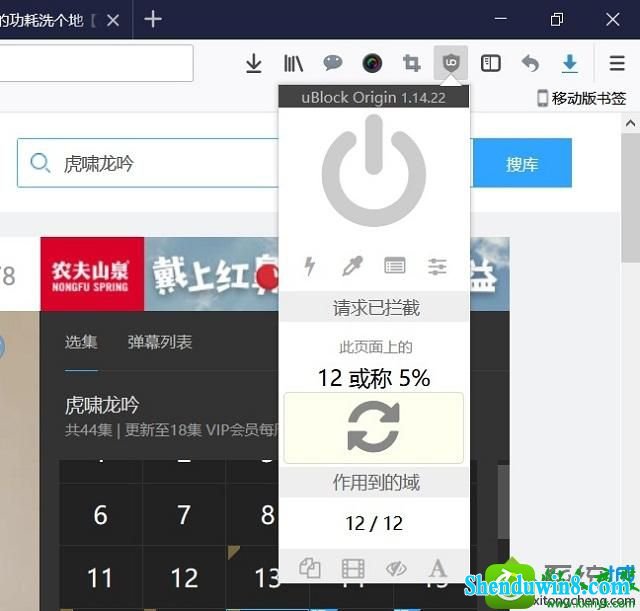This screenshot has height=611, width=640.
Task: Click the page scrollbar up arrow
Action: (x=630, y=123)
